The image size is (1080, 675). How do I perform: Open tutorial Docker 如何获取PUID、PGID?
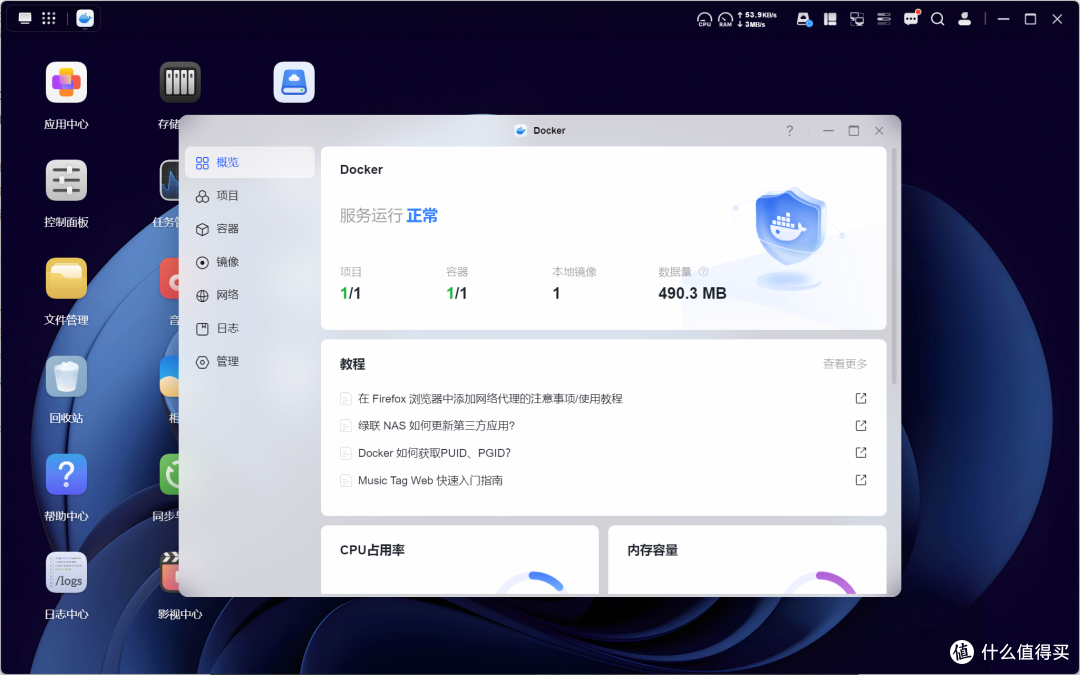[434, 453]
